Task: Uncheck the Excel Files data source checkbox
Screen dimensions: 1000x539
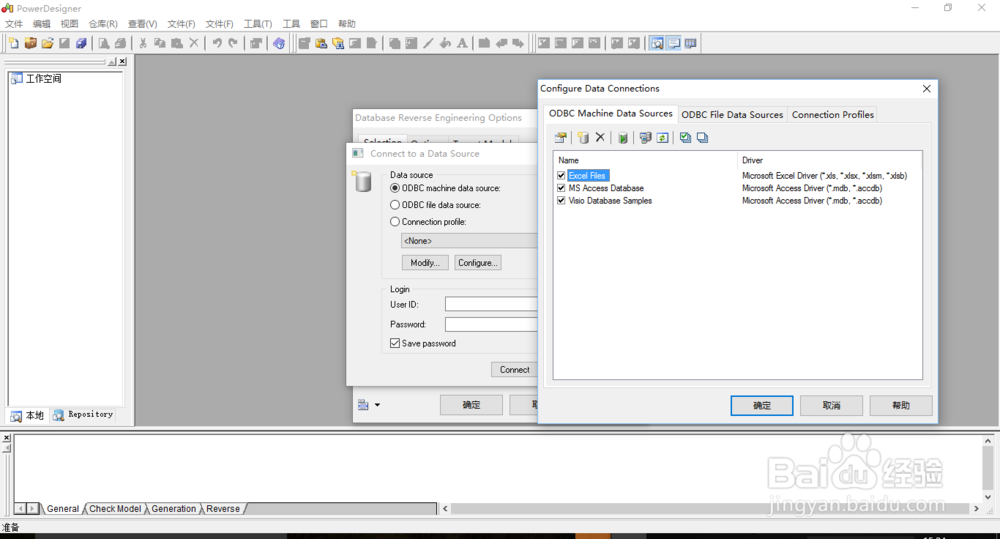Action: click(561, 175)
